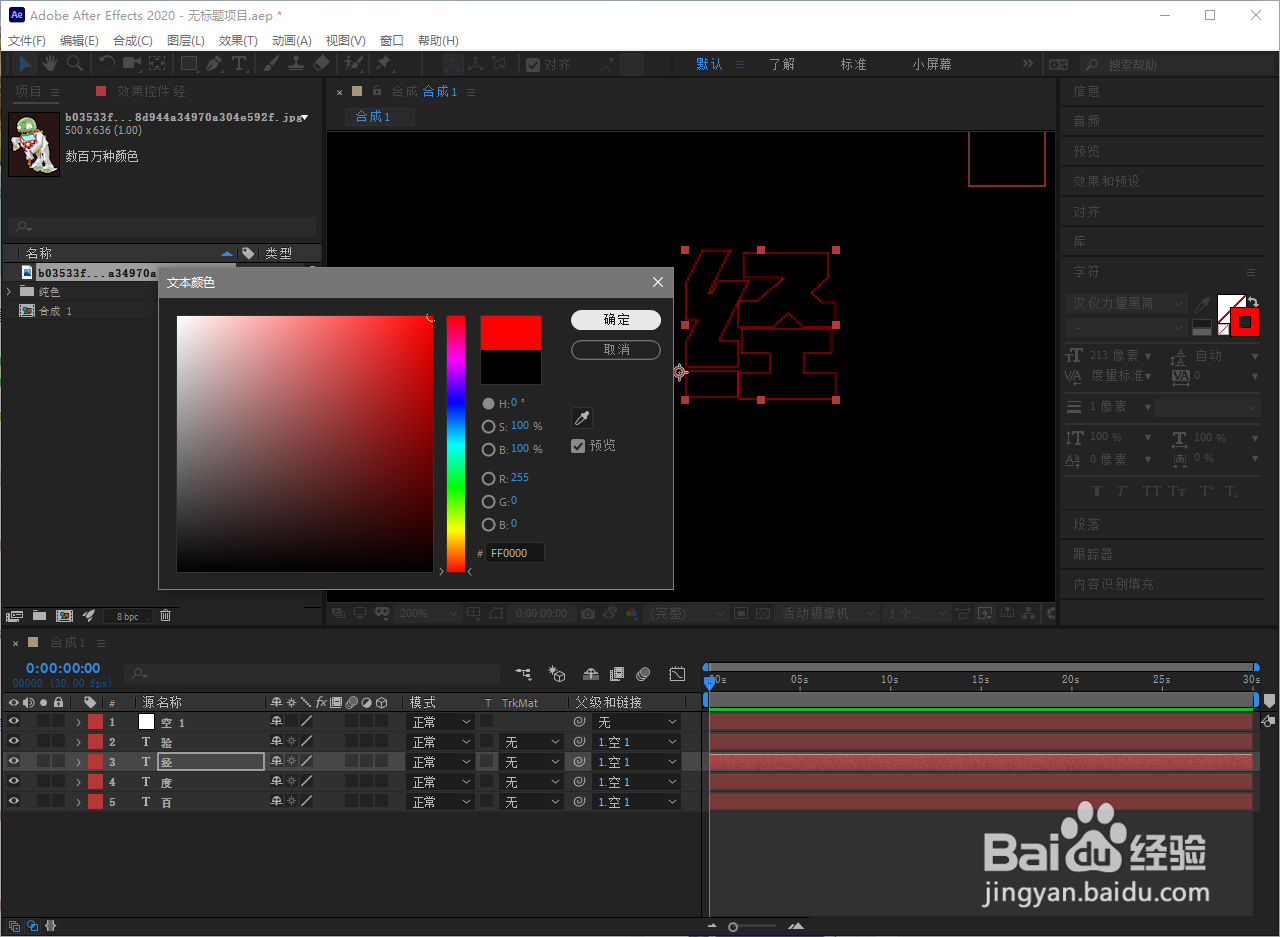Switch to the 了解 Learn workspace
The width and height of the screenshot is (1280, 937).
pyautogui.click(x=782, y=64)
